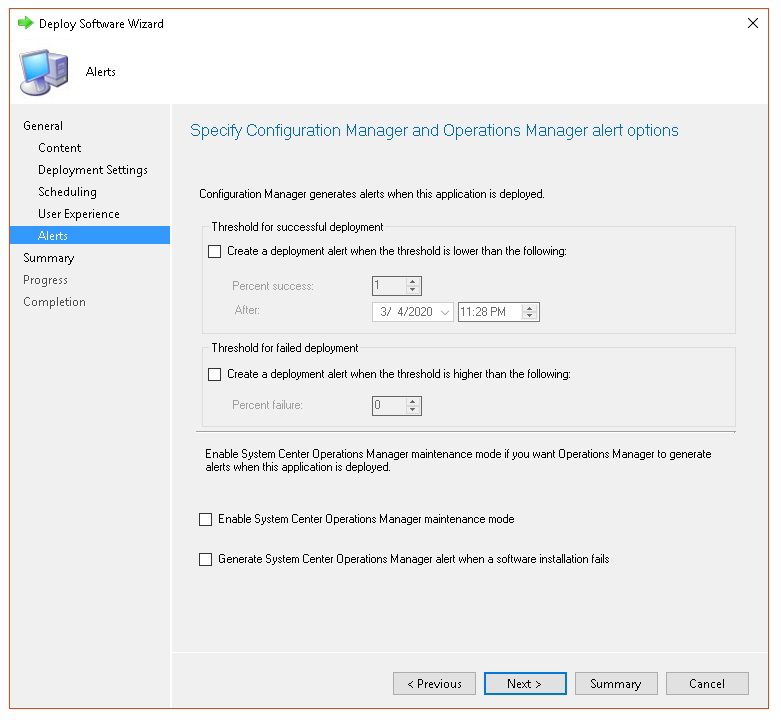Viewport: 781px width, 722px height.
Task: Increase the After time with up arrow
Action: (530, 308)
